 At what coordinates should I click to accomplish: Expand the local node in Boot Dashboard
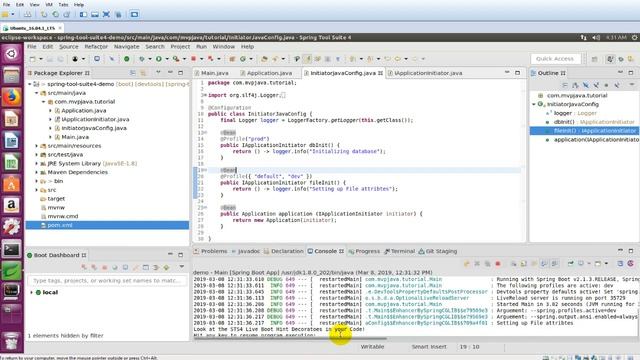pyautogui.click(x=31, y=292)
